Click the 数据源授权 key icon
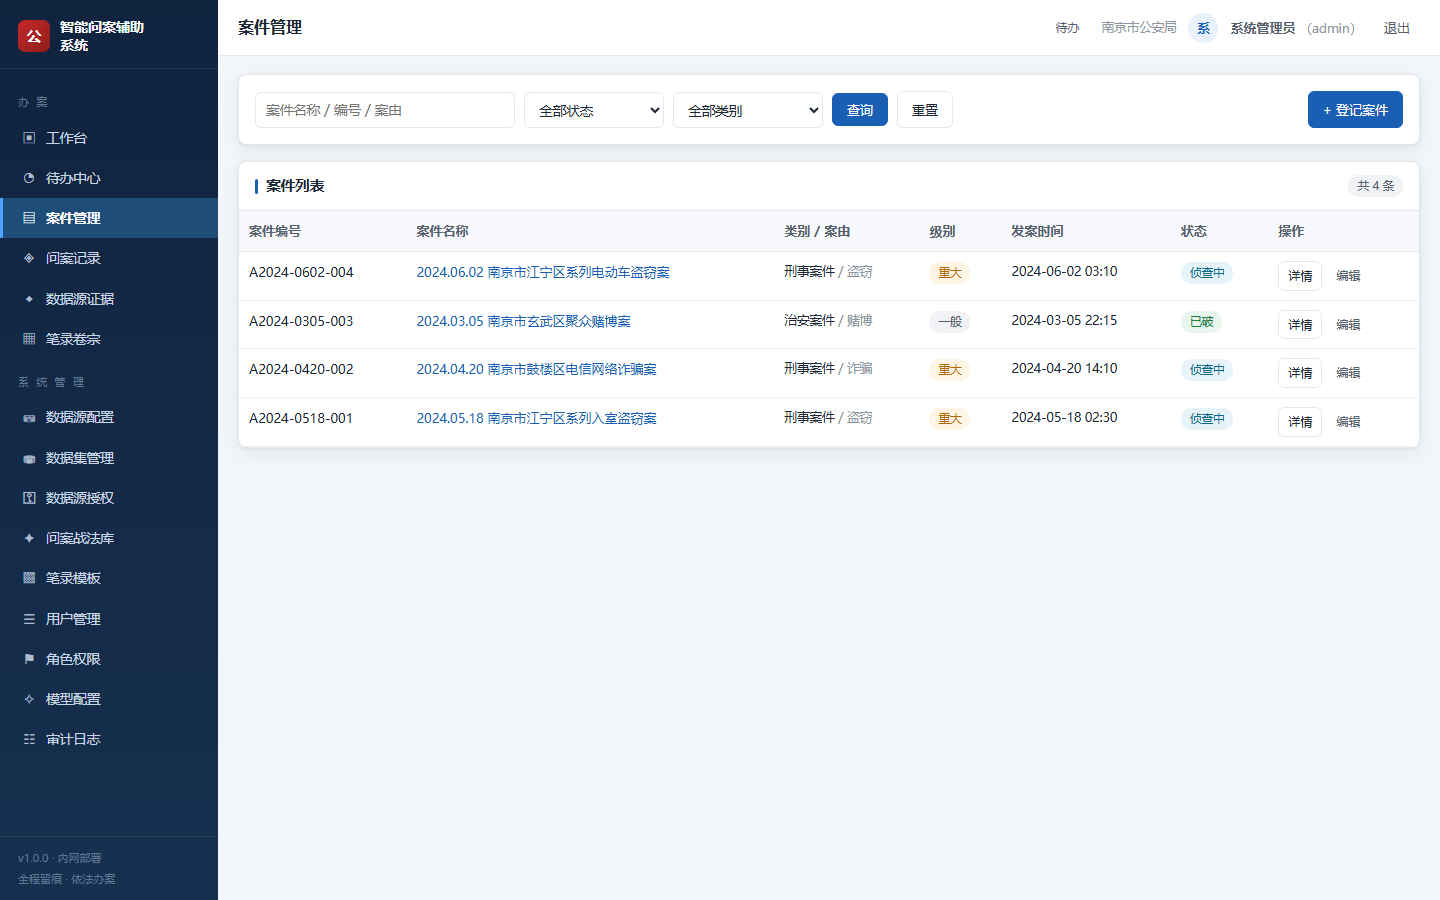 click(29, 498)
